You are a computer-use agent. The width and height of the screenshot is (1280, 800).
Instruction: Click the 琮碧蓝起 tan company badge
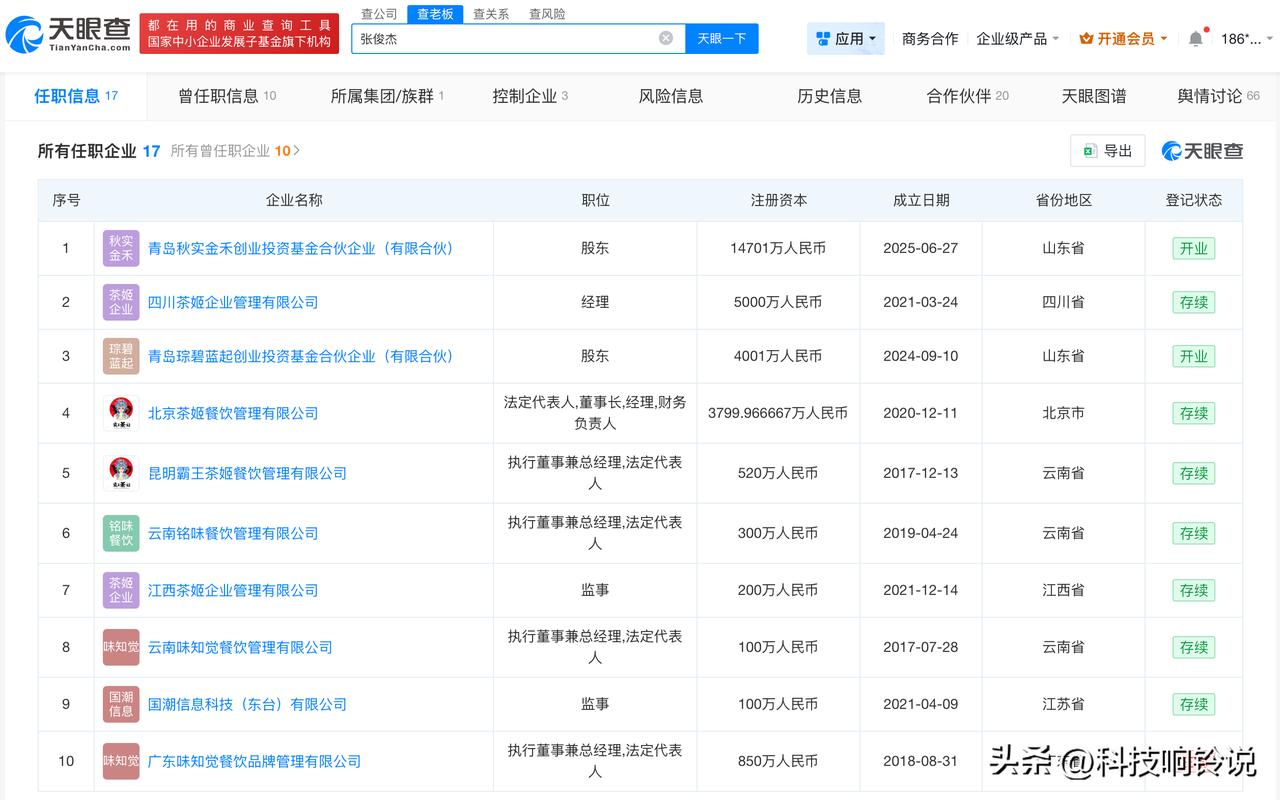tap(121, 356)
